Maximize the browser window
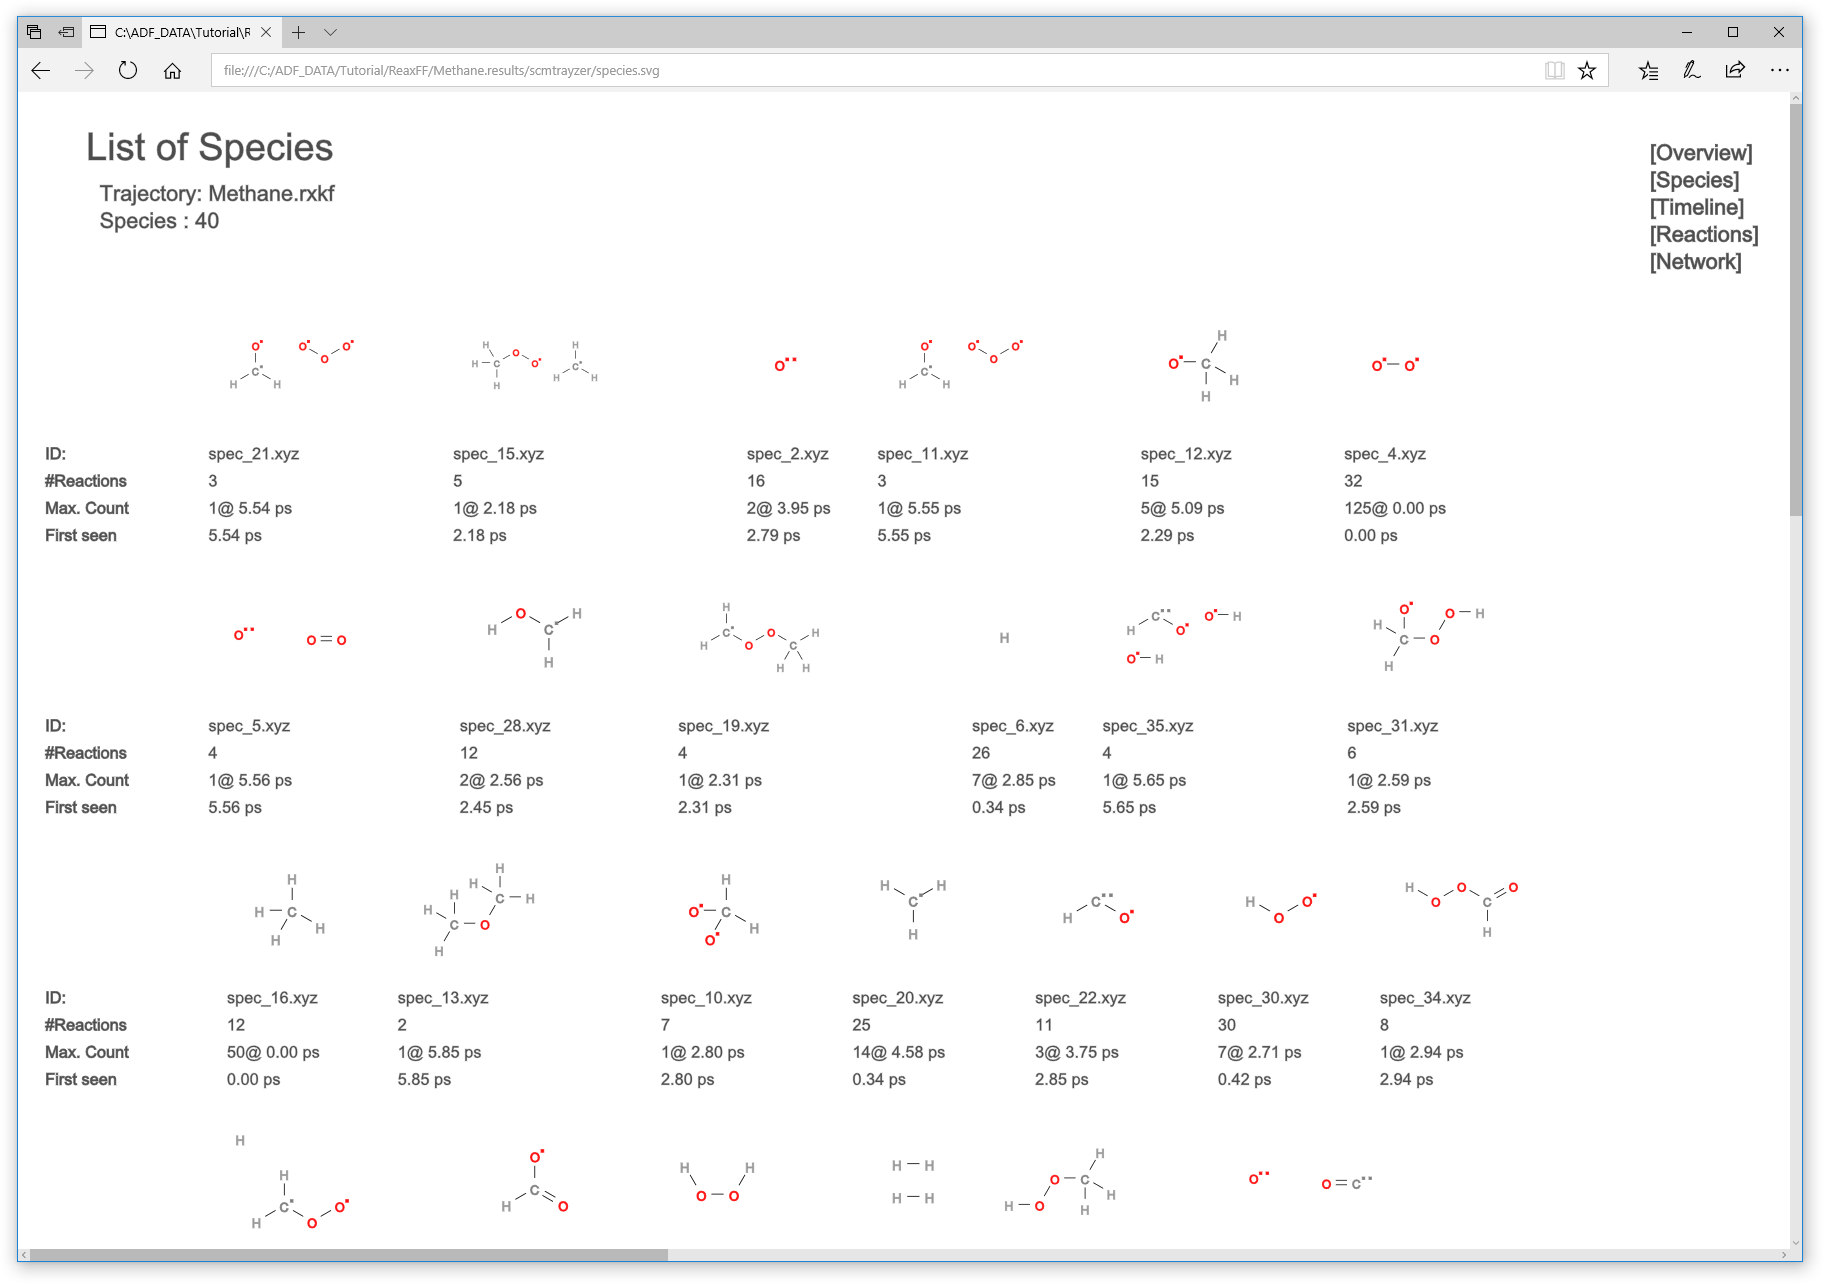This screenshot has width=1824, height=1284. [x=1733, y=32]
